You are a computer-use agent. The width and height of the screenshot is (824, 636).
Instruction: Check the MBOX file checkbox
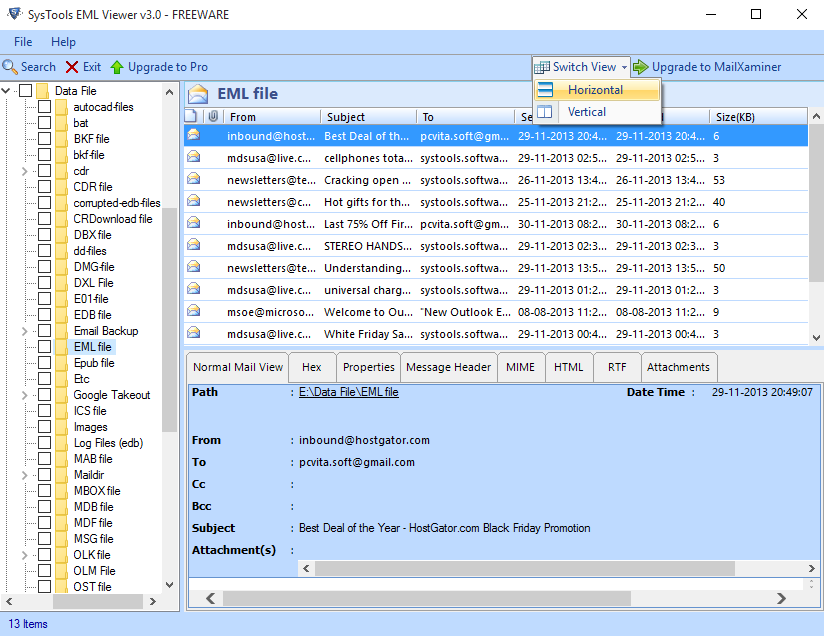[x=45, y=490]
